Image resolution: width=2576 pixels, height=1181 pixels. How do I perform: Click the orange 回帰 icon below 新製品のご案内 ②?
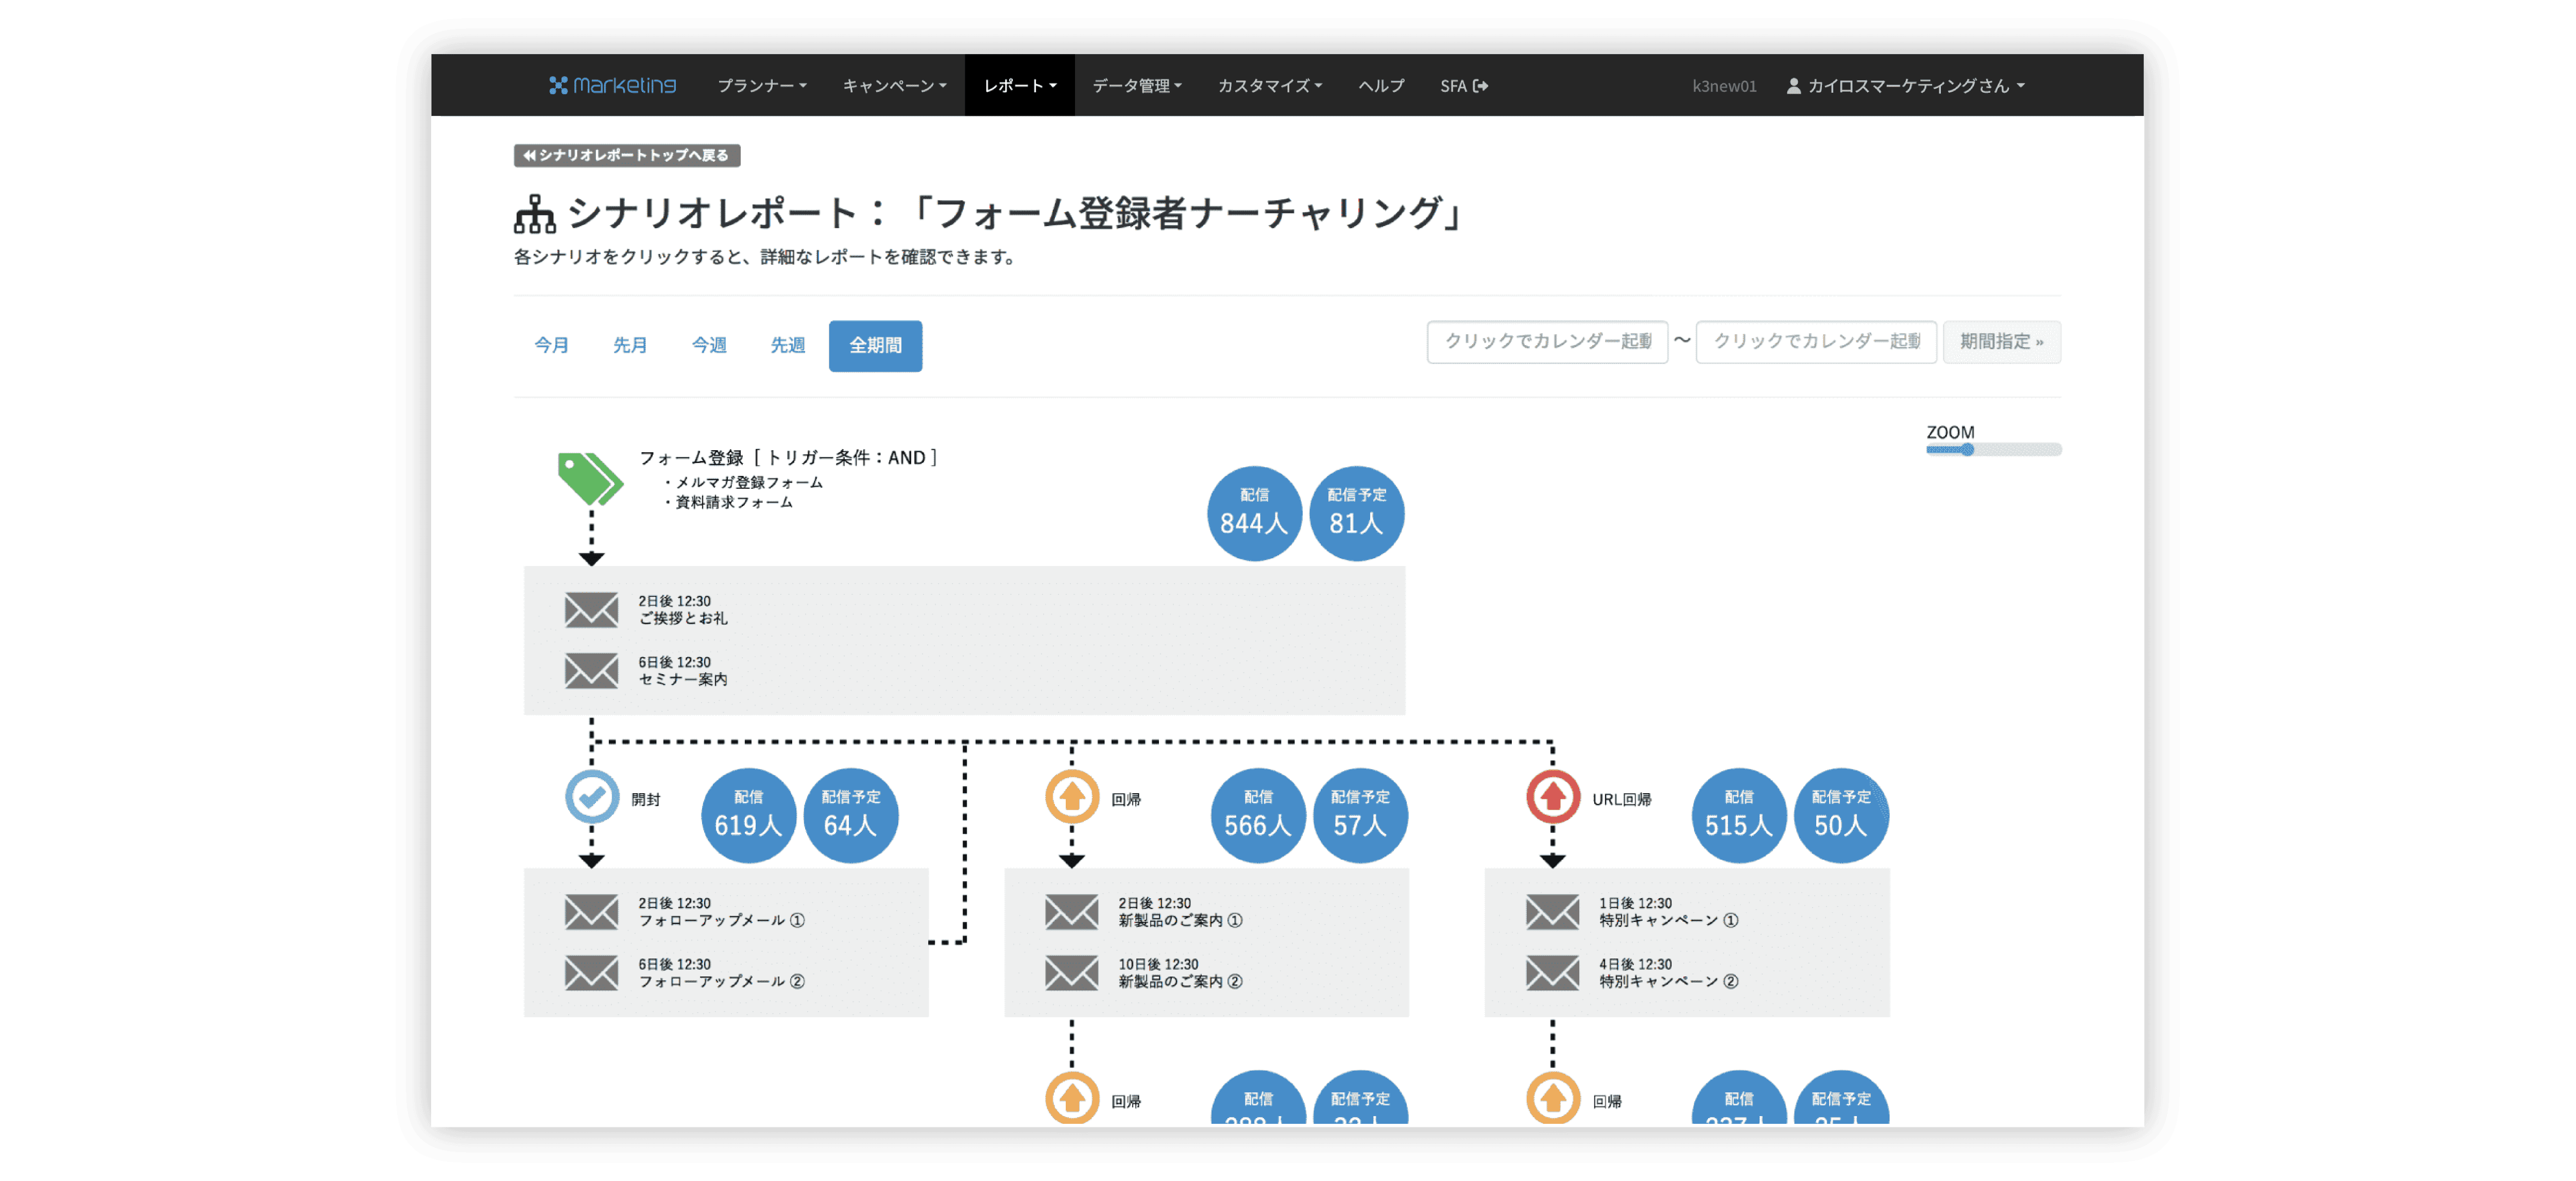pyautogui.click(x=1072, y=1098)
